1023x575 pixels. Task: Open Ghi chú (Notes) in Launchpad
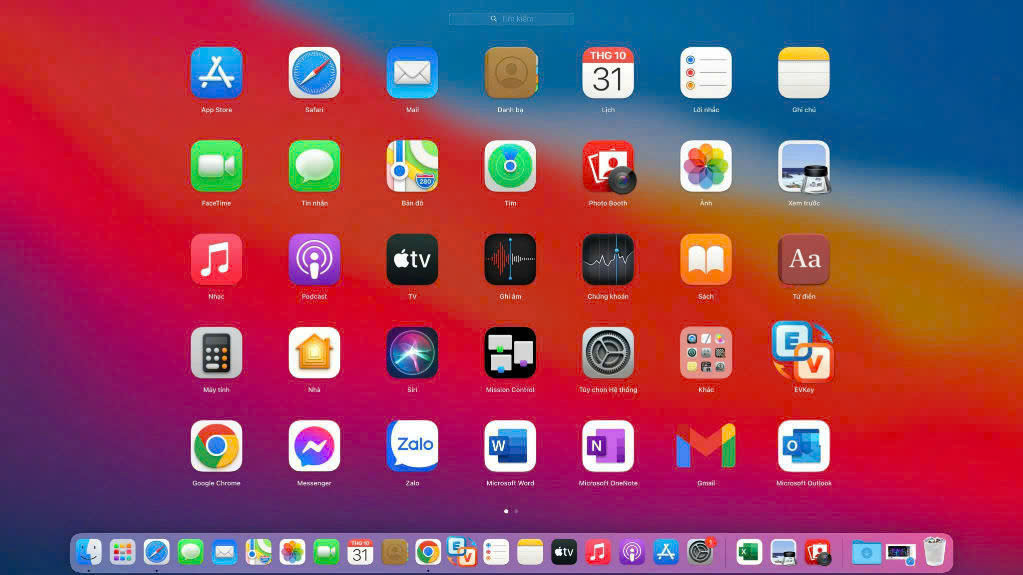(804, 72)
